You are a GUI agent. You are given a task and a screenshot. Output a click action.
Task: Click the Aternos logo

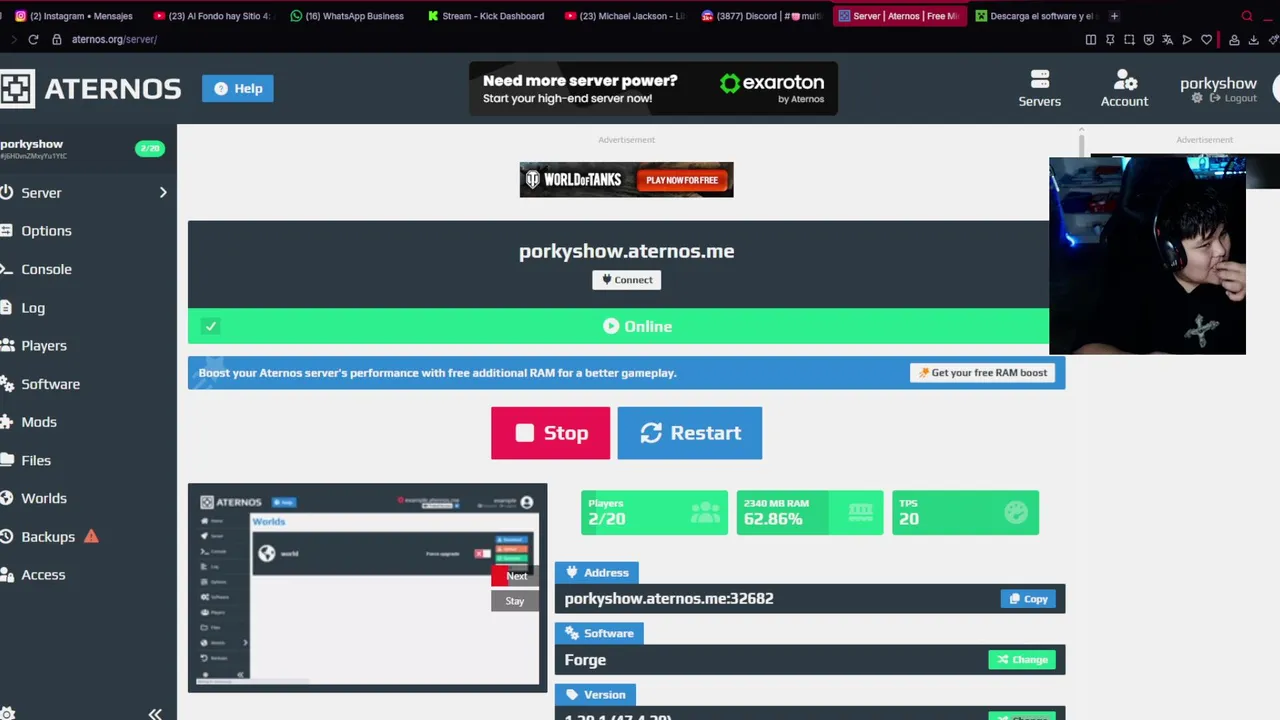[91, 88]
